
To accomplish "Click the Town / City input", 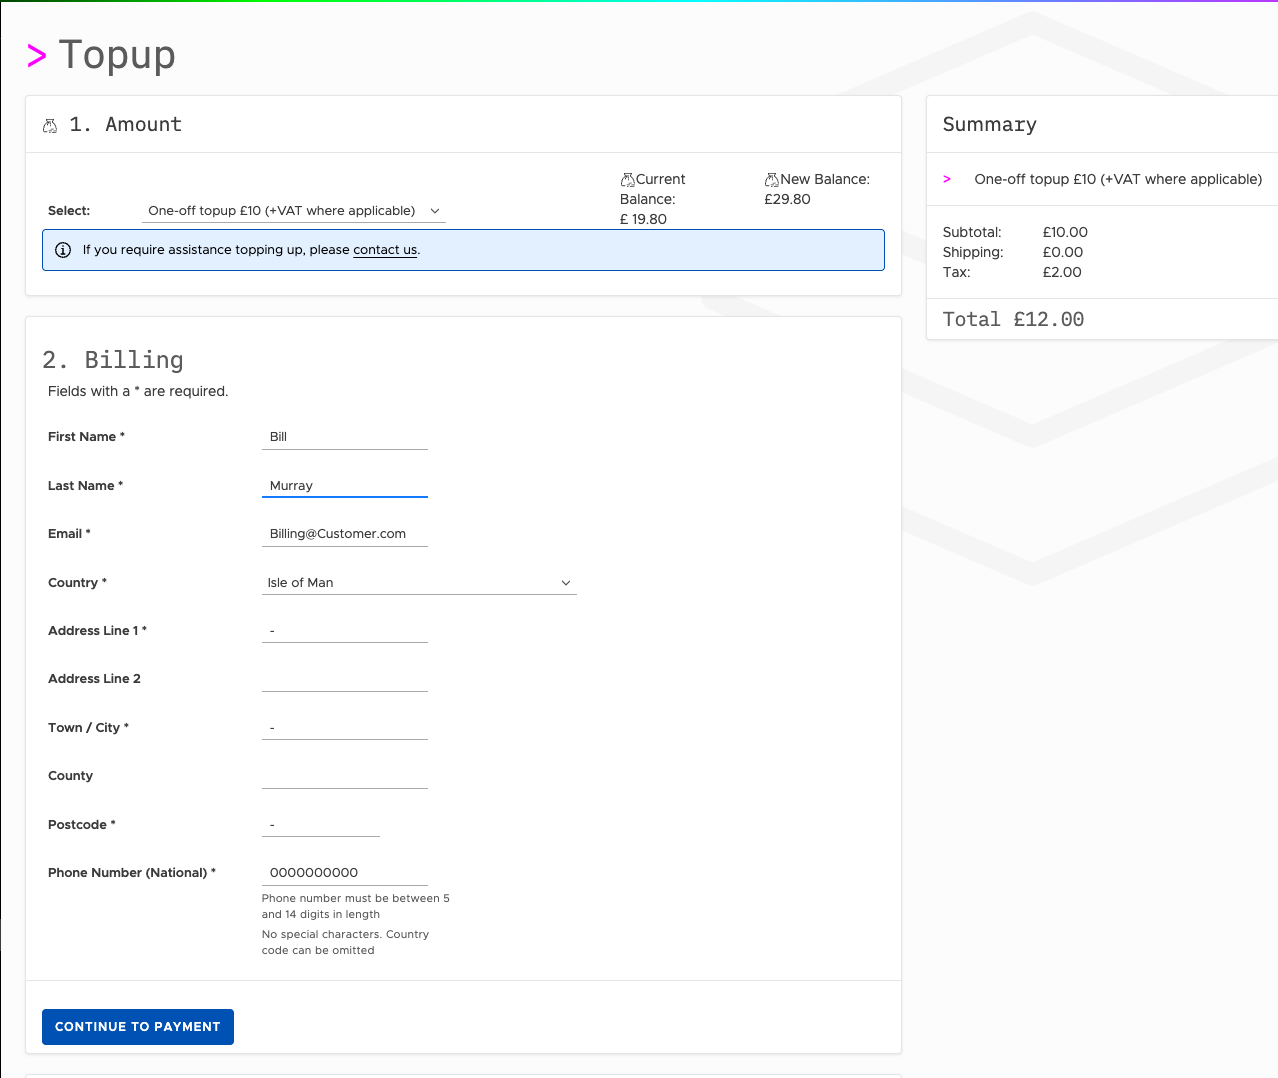I will point(344,728).
